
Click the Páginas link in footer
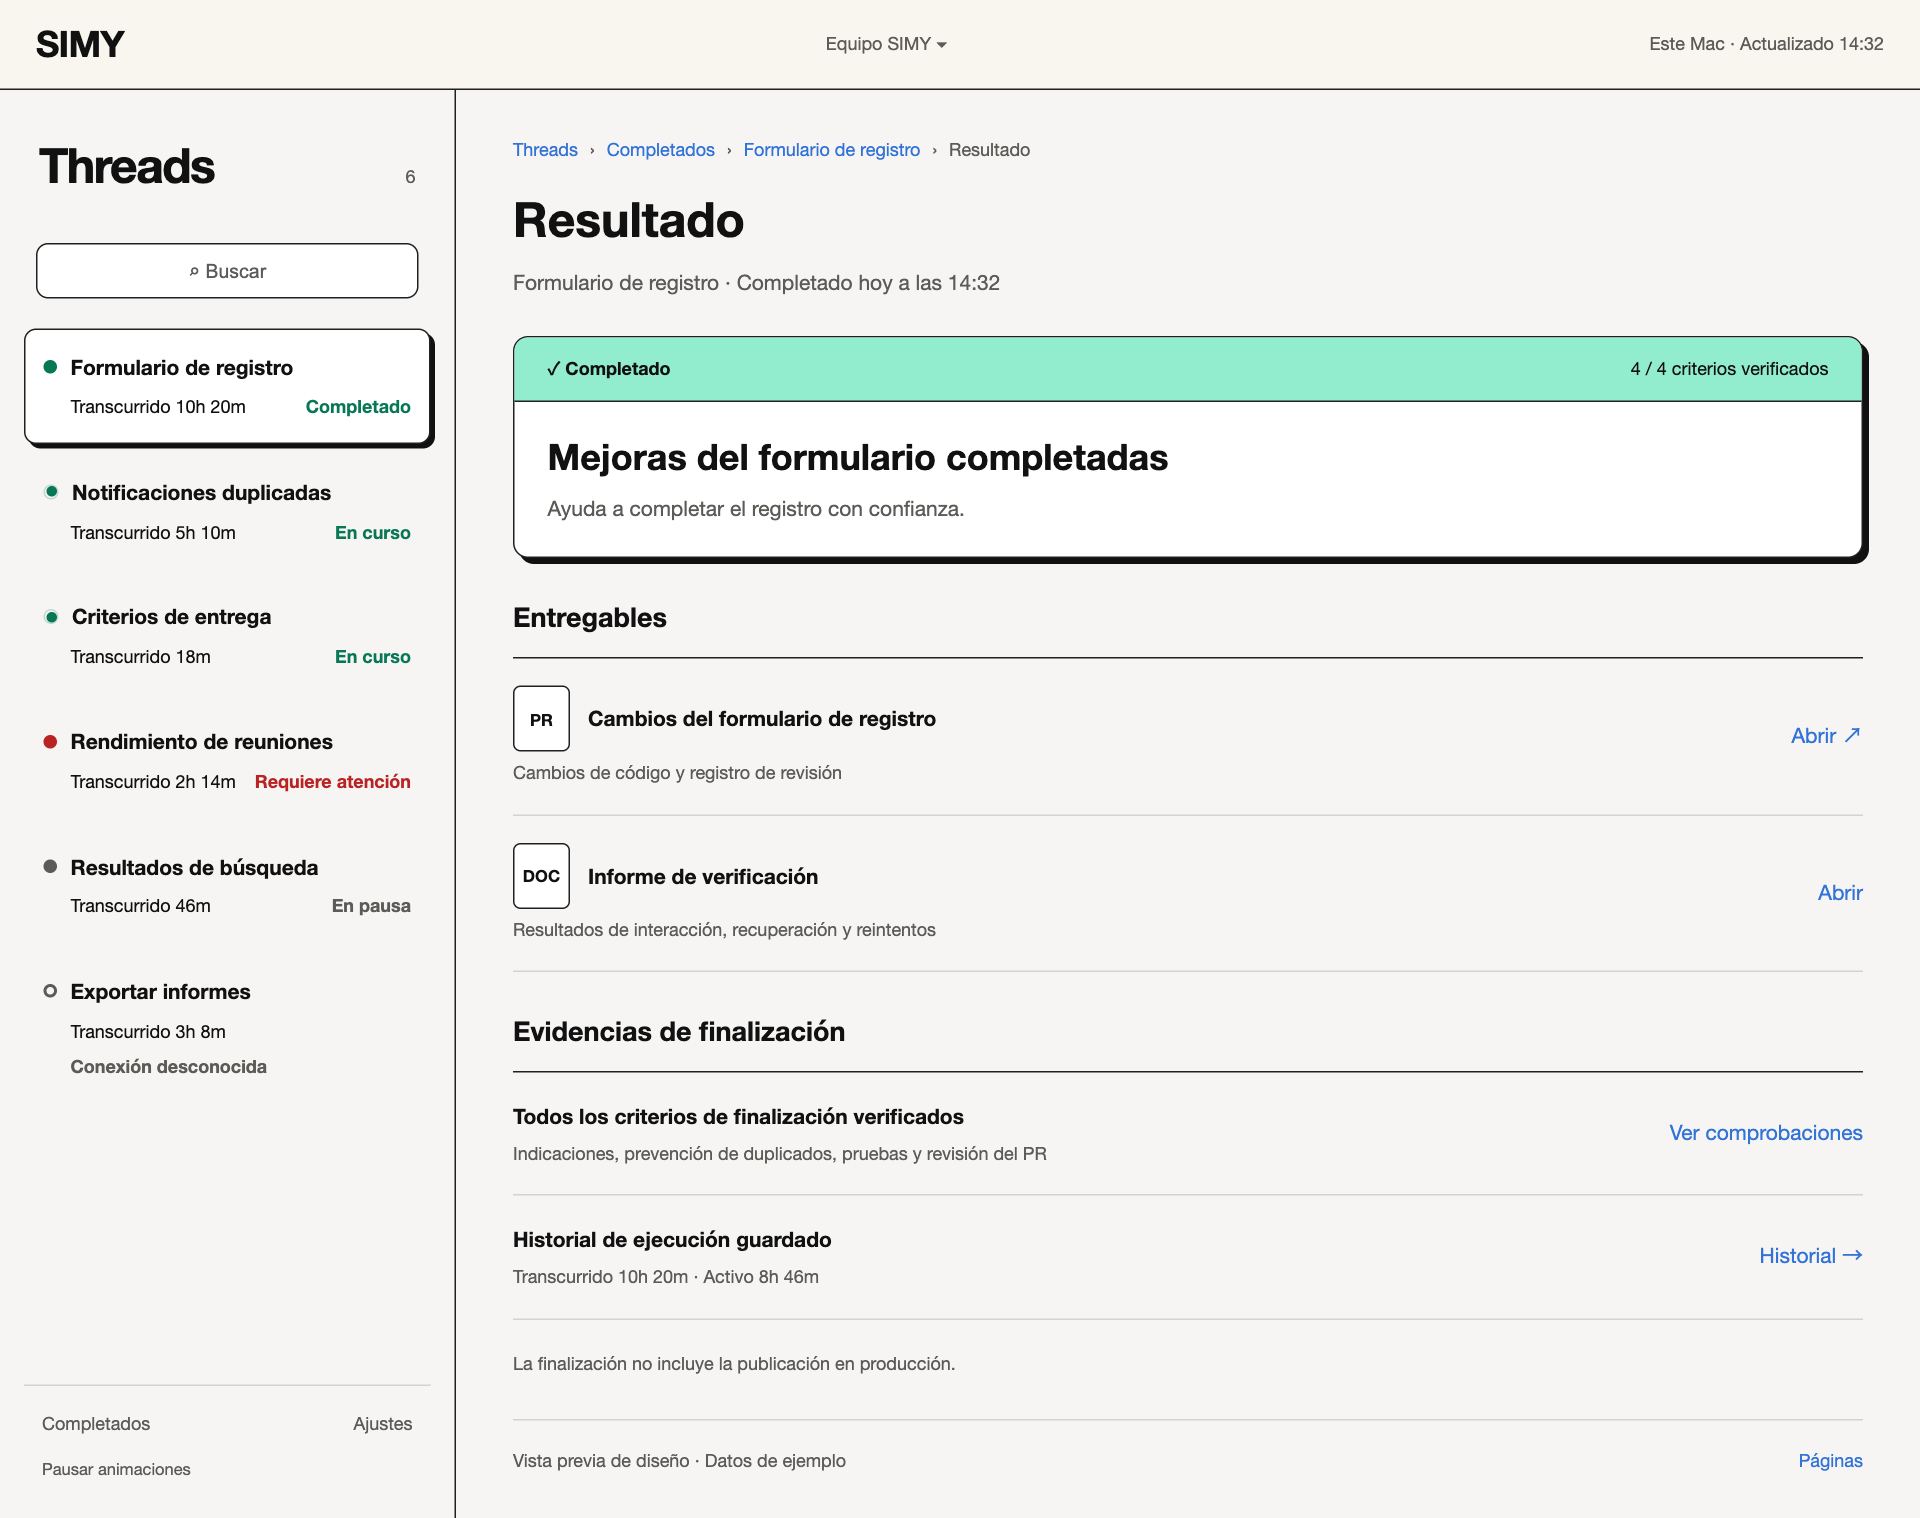1830,1461
